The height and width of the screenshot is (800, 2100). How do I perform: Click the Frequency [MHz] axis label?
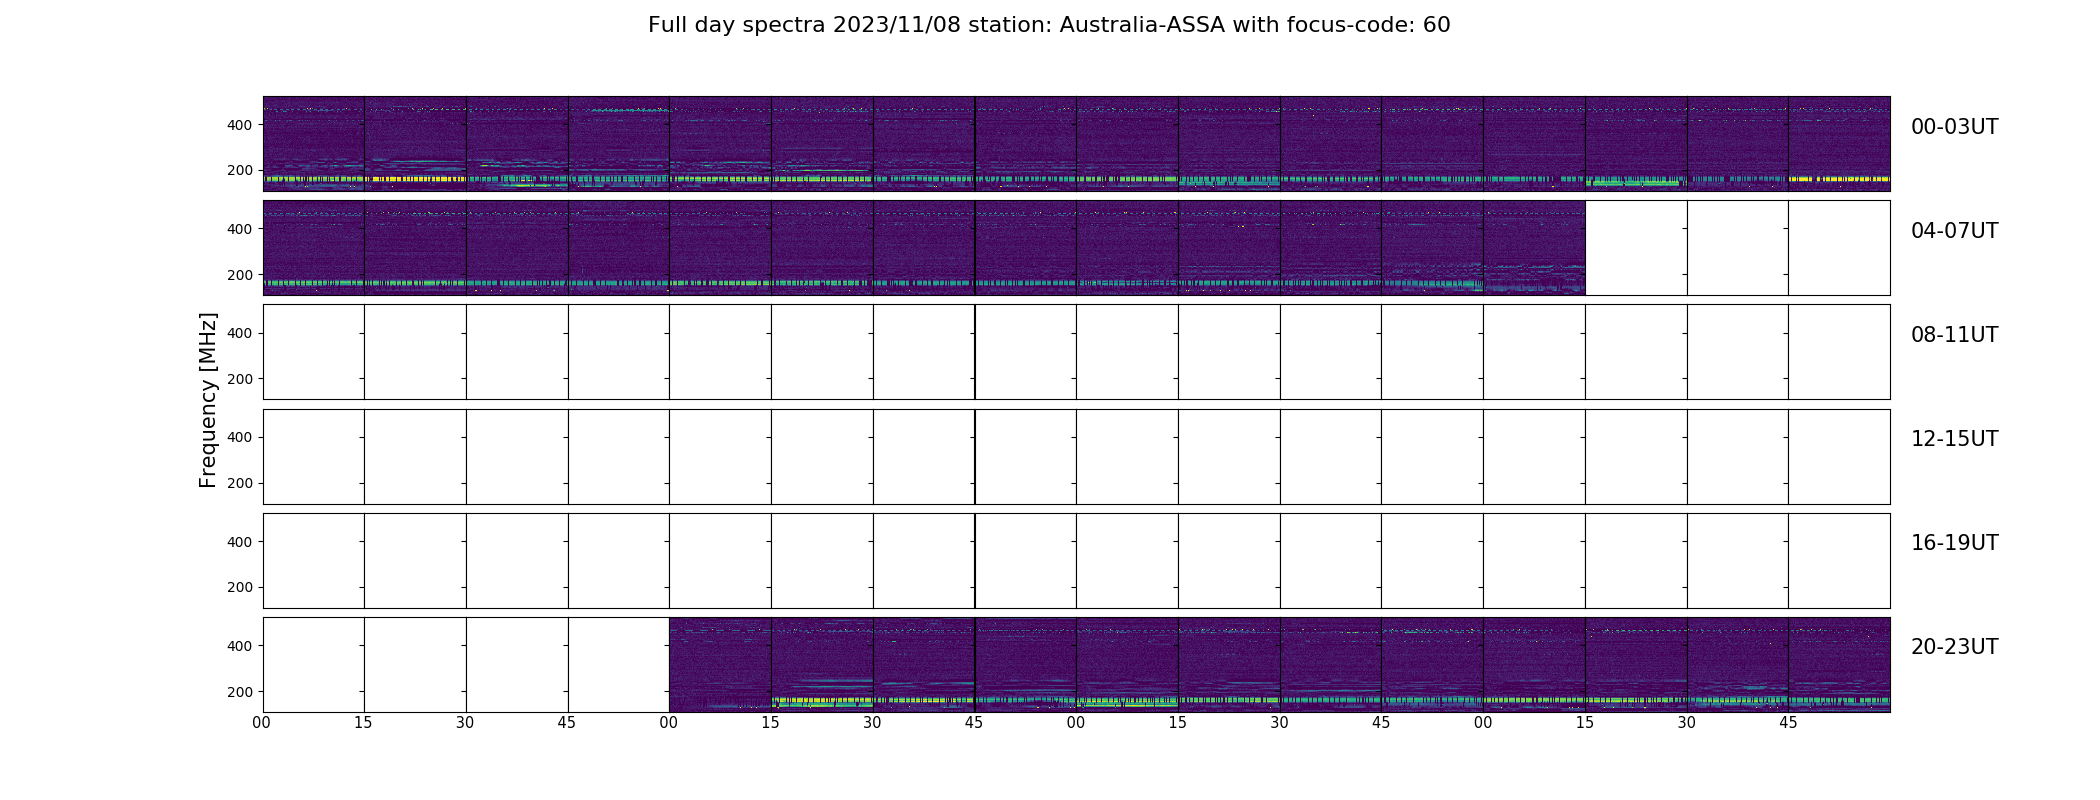tap(208, 400)
